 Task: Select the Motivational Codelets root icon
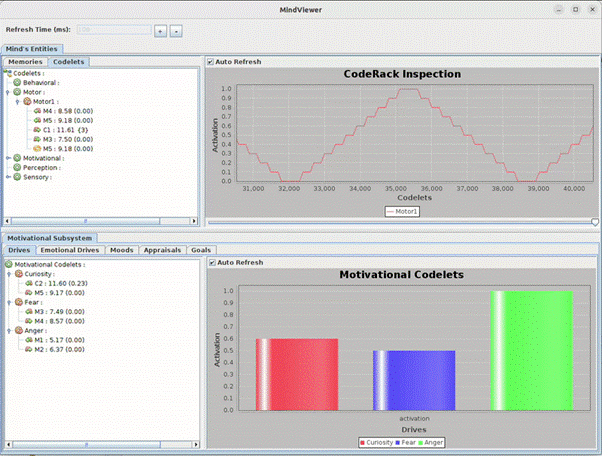(x=9, y=264)
